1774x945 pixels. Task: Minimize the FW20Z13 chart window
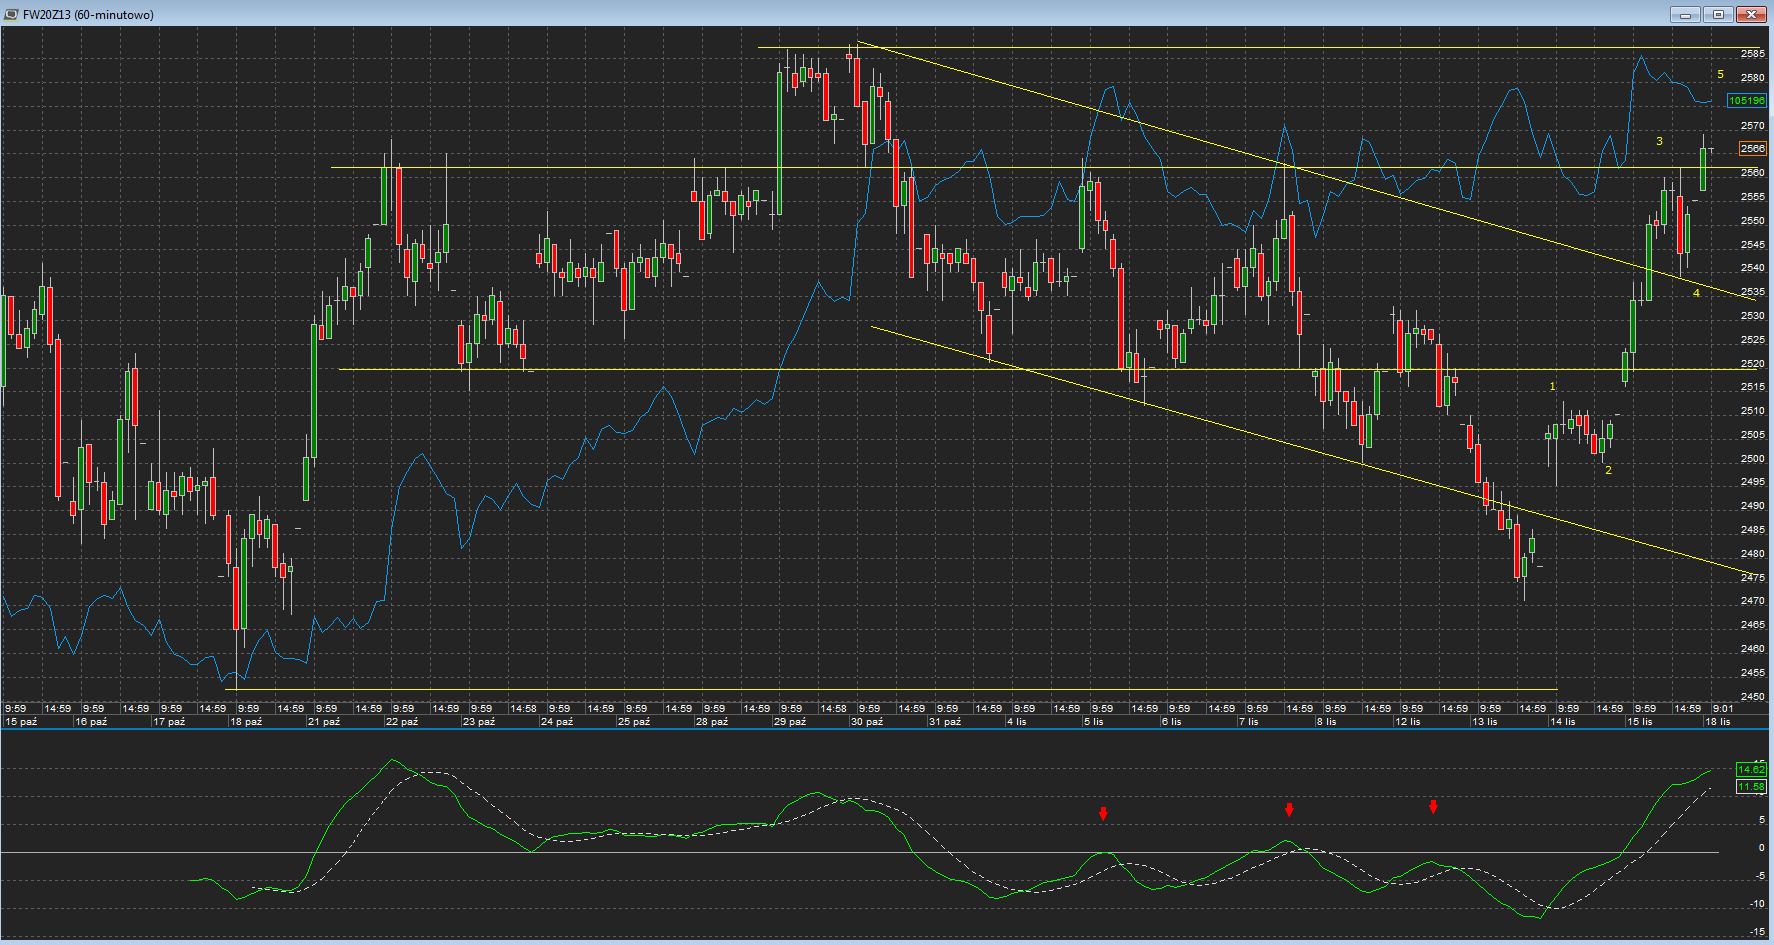tap(1686, 15)
